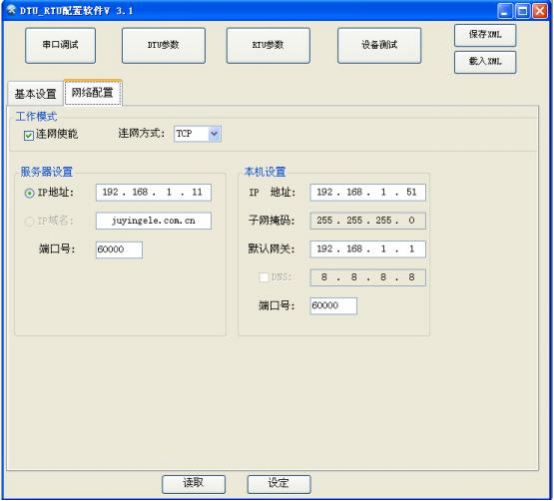554x501 pixels.
Task: Load configuration with 载入XML button
Action: point(485,62)
